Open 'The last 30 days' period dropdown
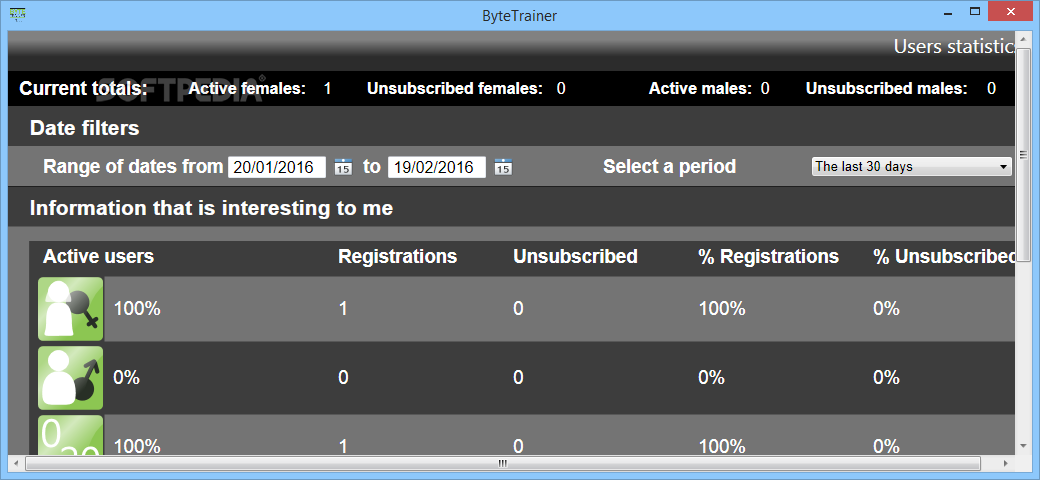Screen dimensions: 1040x480 [x=912, y=167]
